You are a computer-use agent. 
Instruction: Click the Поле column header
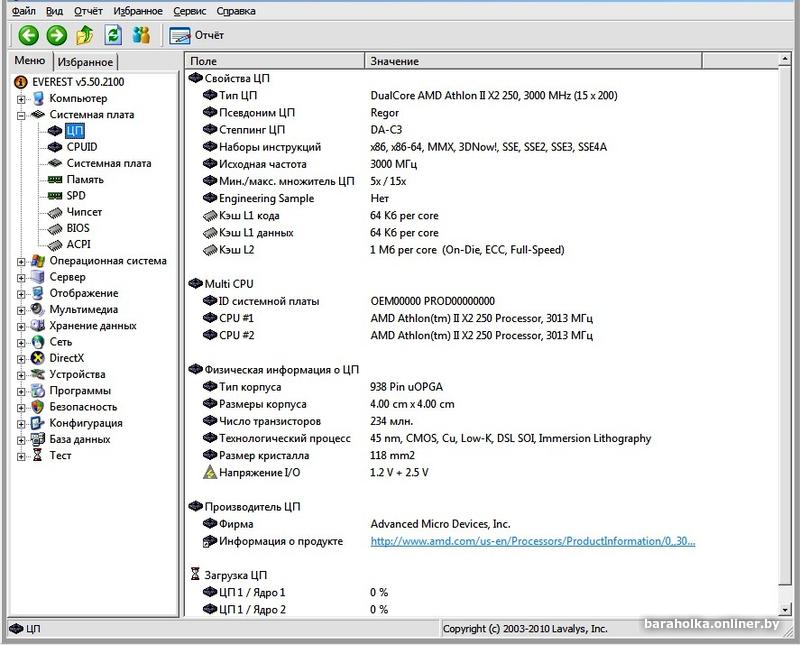tap(204, 62)
